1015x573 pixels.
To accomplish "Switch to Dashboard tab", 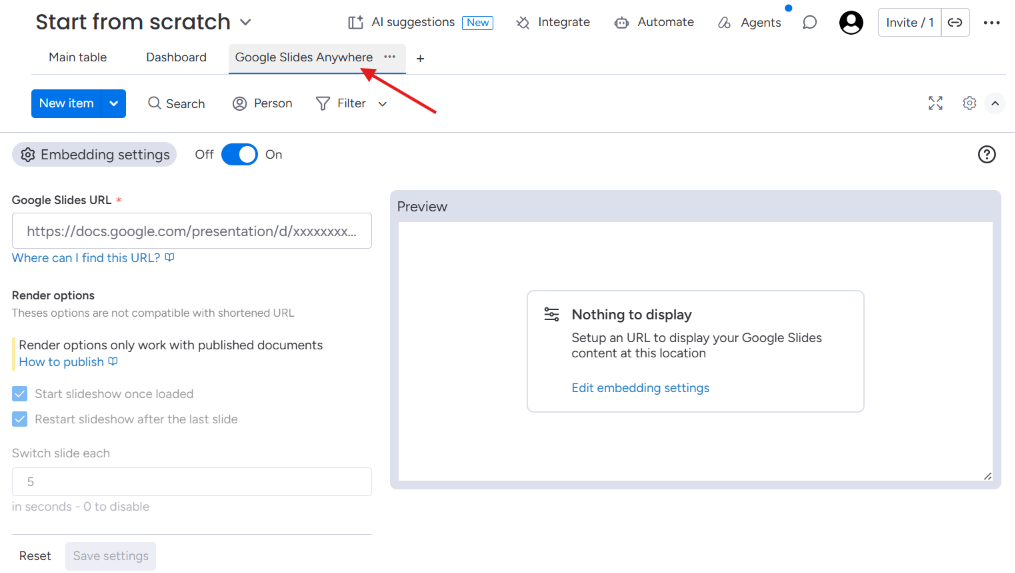I will (x=176, y=57).
